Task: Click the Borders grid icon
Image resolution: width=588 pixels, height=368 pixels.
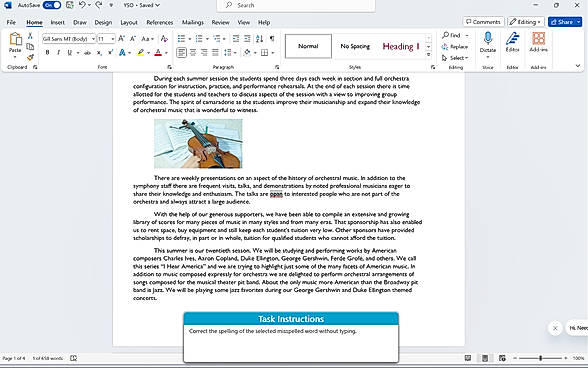Action: [x=264, y=53]
